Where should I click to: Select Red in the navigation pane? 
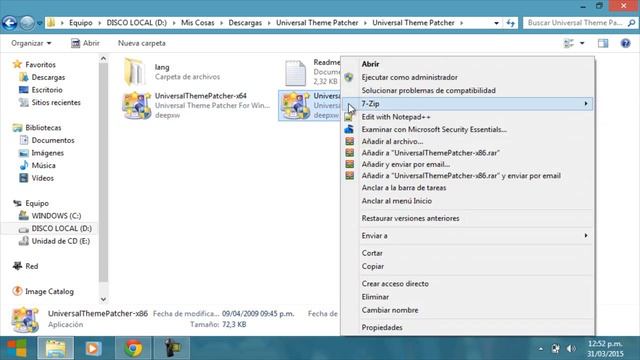31,266
